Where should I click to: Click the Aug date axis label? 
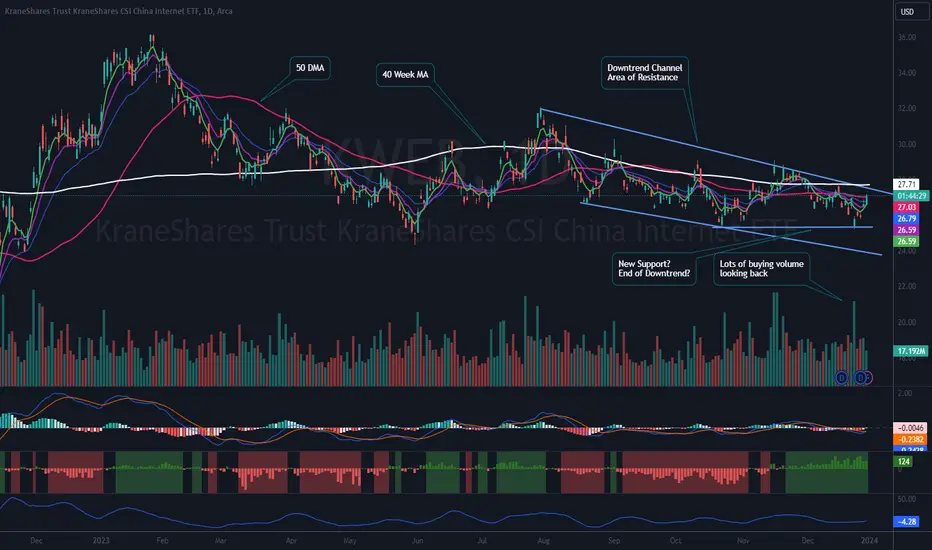(x=543, y=540)
